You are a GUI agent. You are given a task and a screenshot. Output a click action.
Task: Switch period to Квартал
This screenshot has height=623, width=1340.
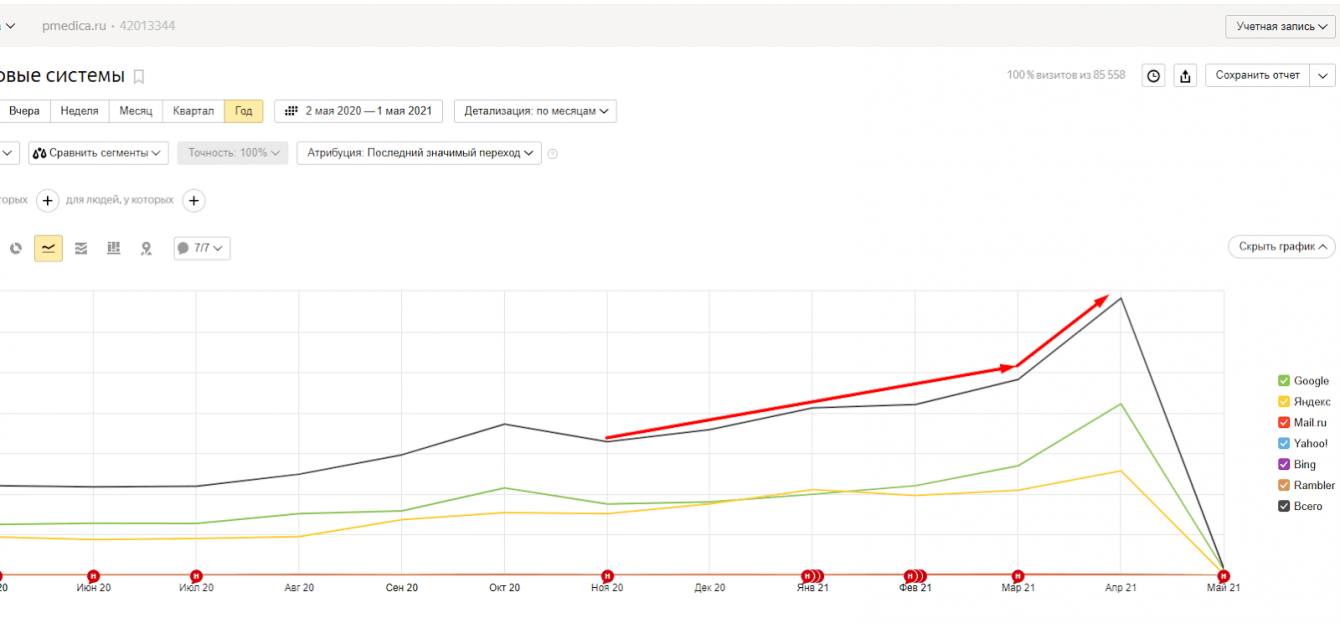(193, 111)
